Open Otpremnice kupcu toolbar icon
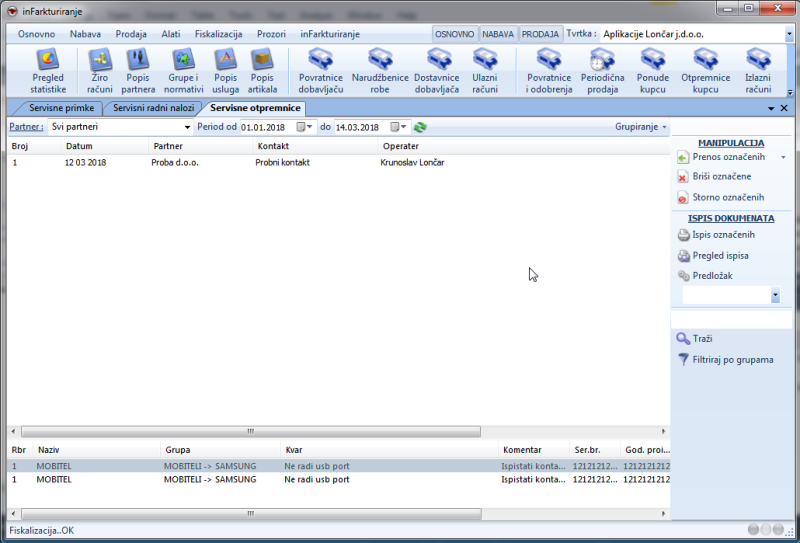The width and height of the screenshot is (800, 543). pyautogui.click(x=706, y=71)
